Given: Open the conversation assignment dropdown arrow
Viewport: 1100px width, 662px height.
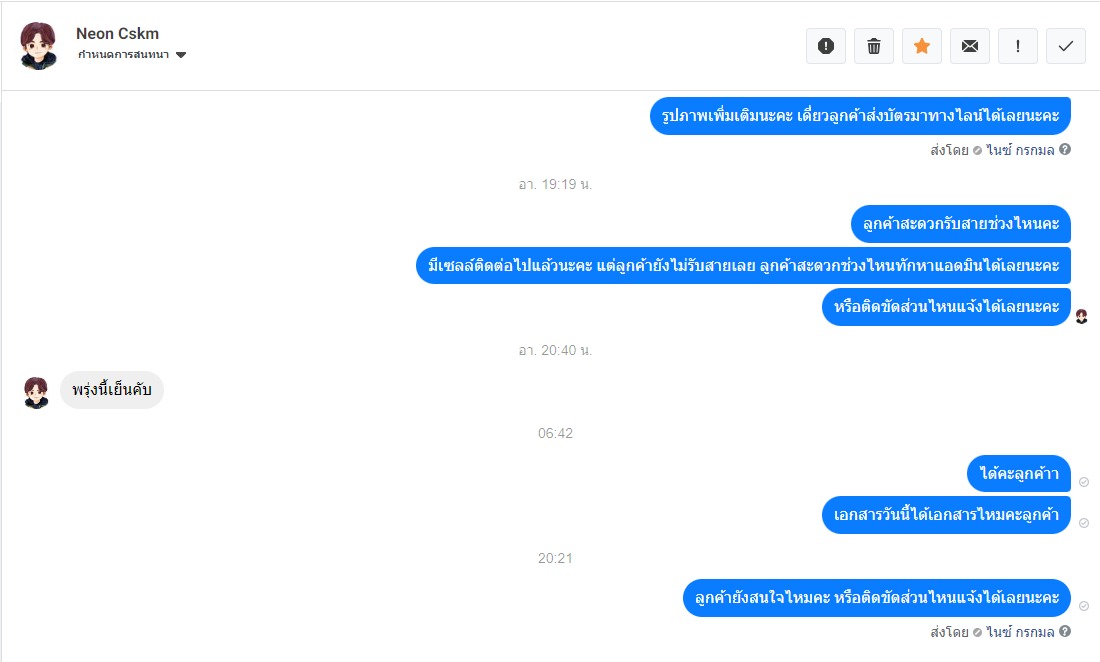Looking at the screenshot, I should point(181,55).
